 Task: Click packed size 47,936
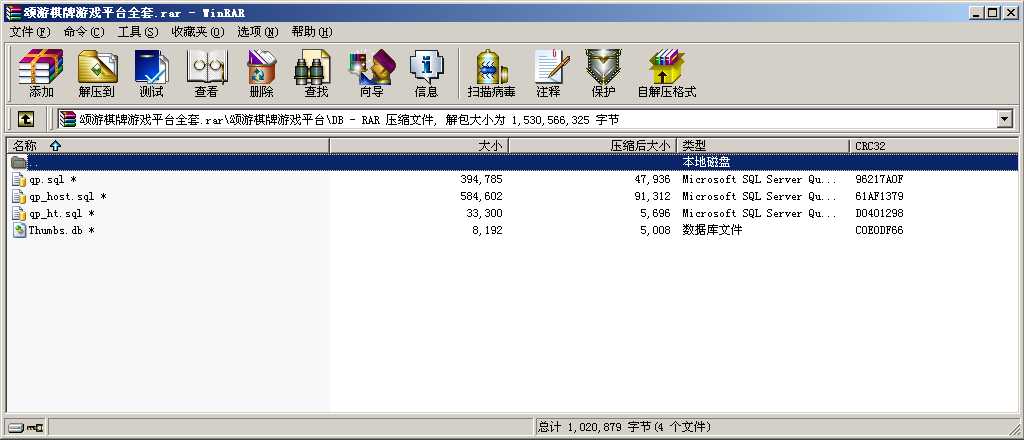click(x=651, y=180)
